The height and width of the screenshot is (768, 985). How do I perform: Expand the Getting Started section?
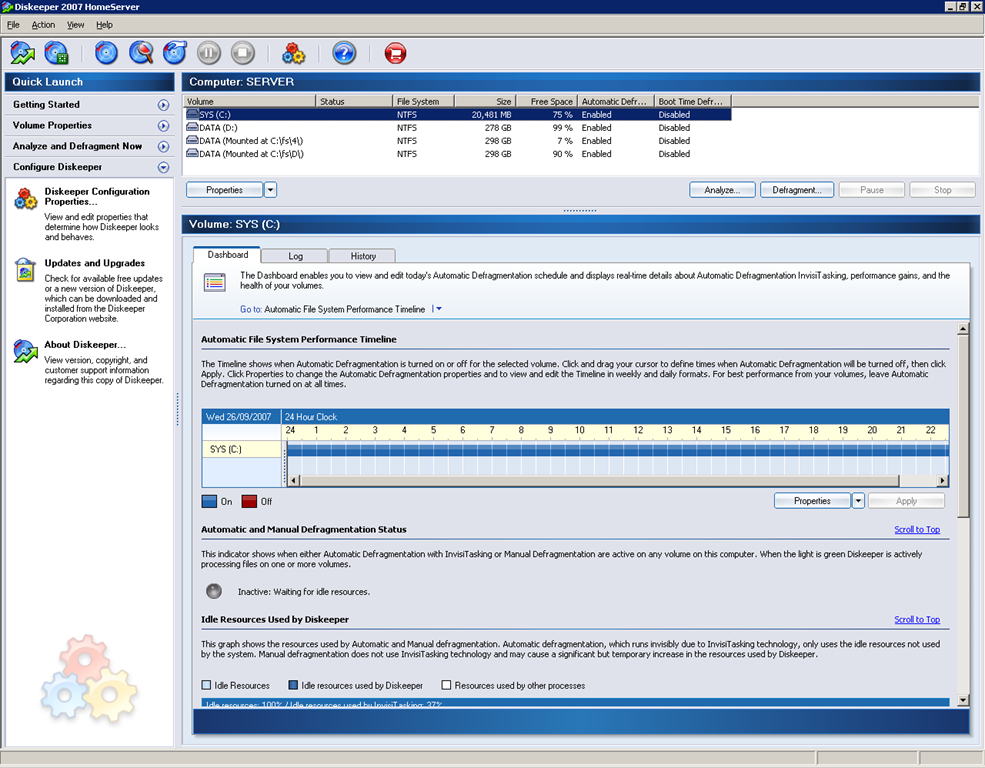click(163, 105)
